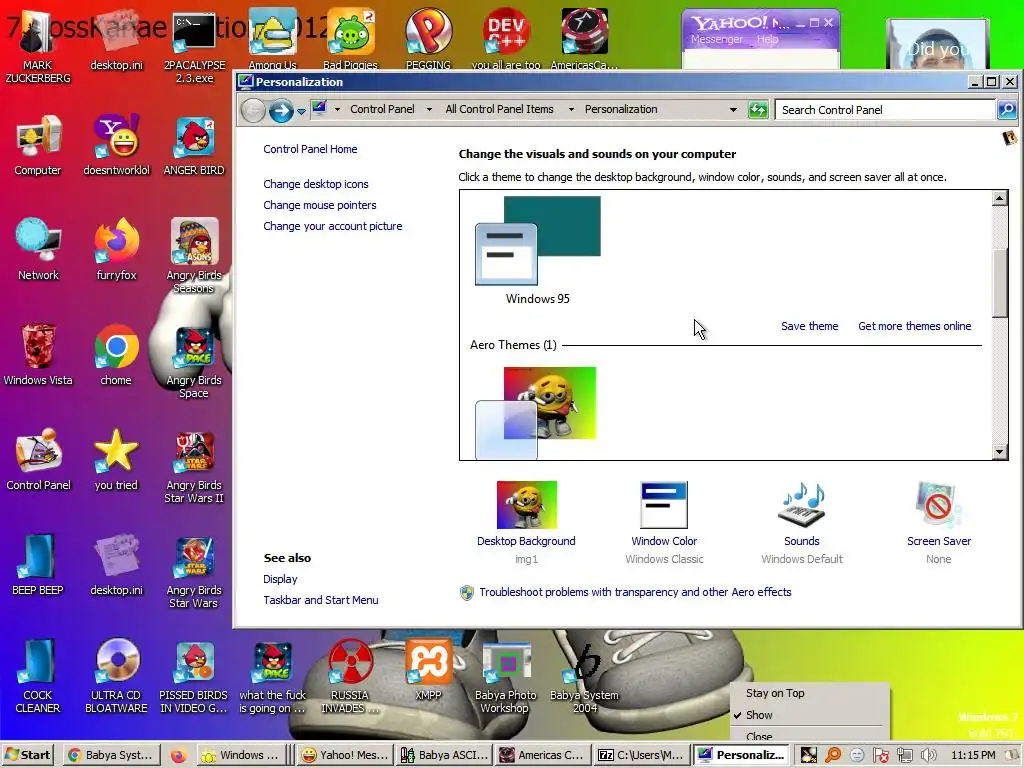Select the 2PACALYPSE 2.3.exe icon
This screenshot has height=768, width=1024.
click(195, 46)
